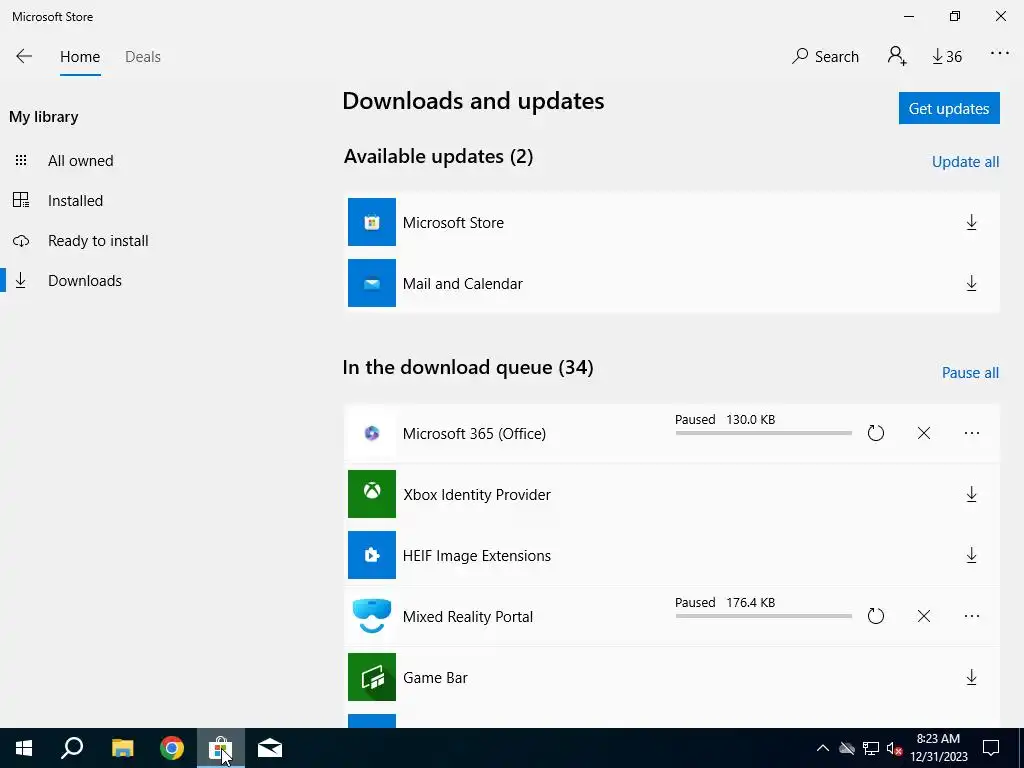The width and height of the screenshot is (1024, 768).
Task: Go back with the back arrow
Action: 24,56
